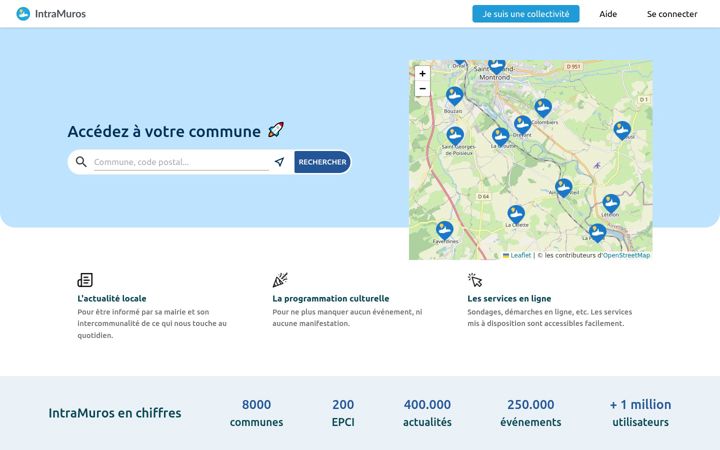The width and height of the screenshot is (720, 450).
Task: Click the IntraMuros en chiffres title
Action: click(x=115, y=413)
